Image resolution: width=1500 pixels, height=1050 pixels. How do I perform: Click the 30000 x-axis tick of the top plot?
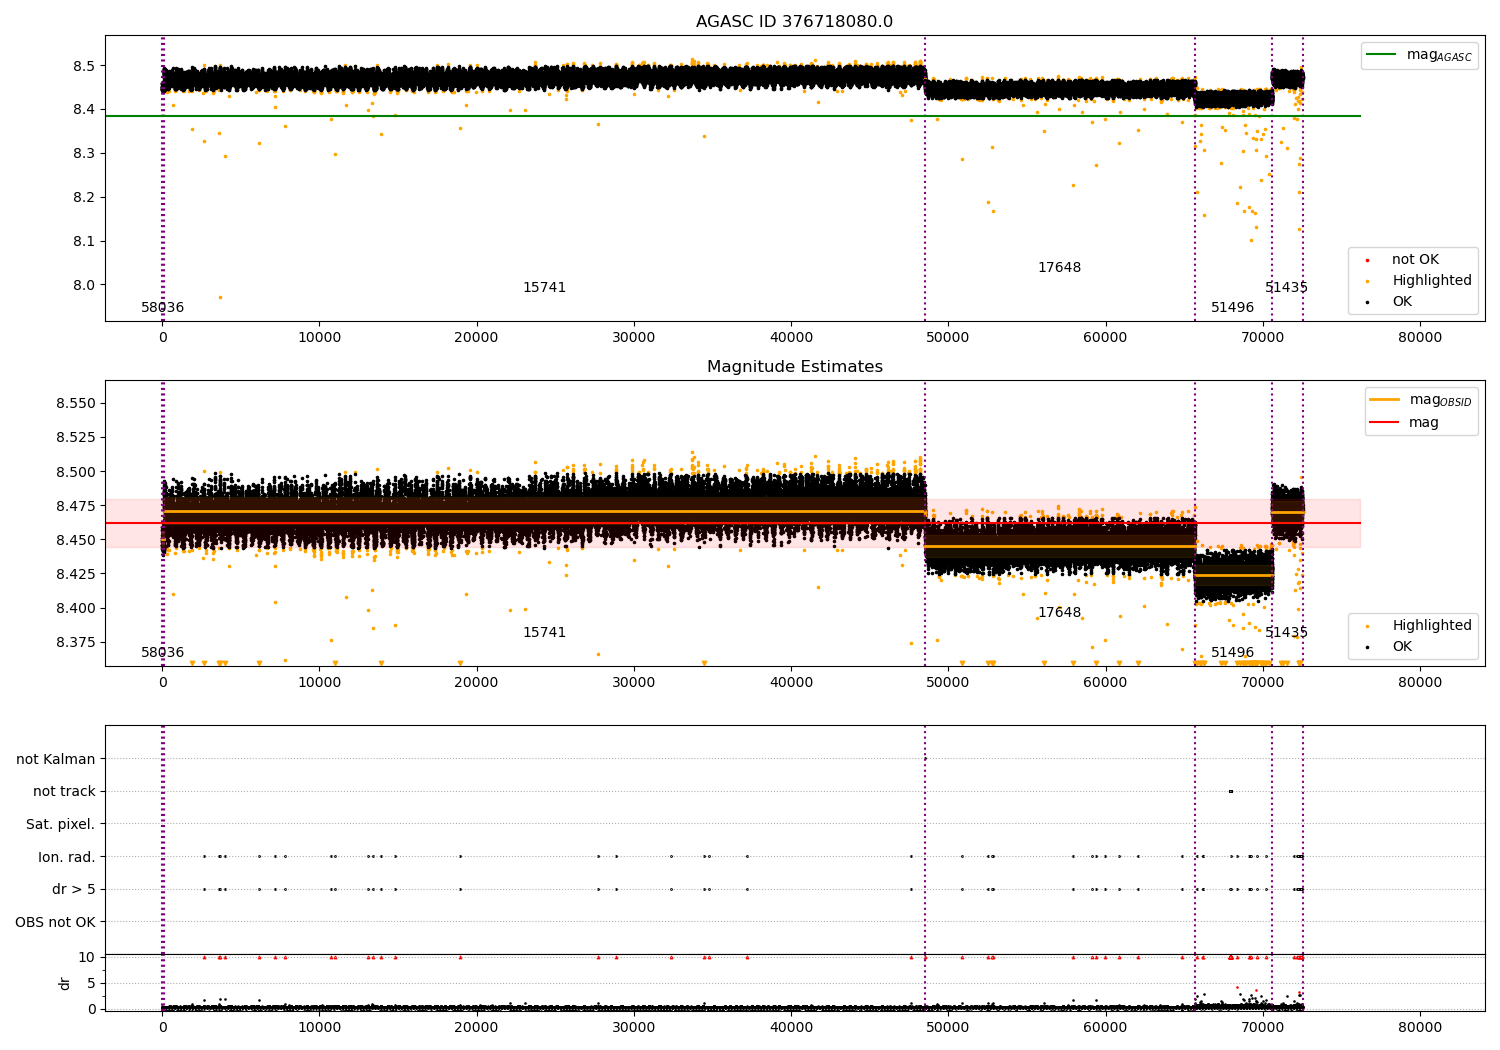tap(634, 338)
